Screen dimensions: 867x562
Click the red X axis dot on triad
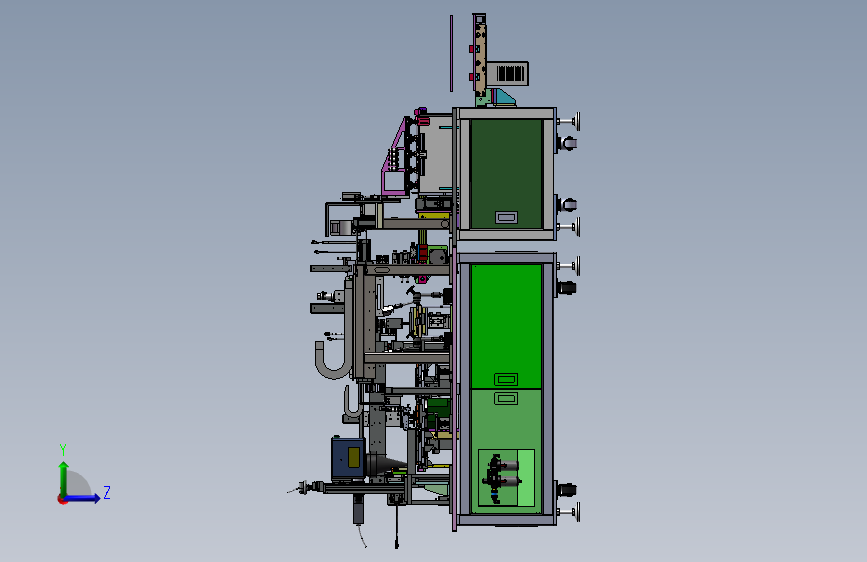click(62, 499)
